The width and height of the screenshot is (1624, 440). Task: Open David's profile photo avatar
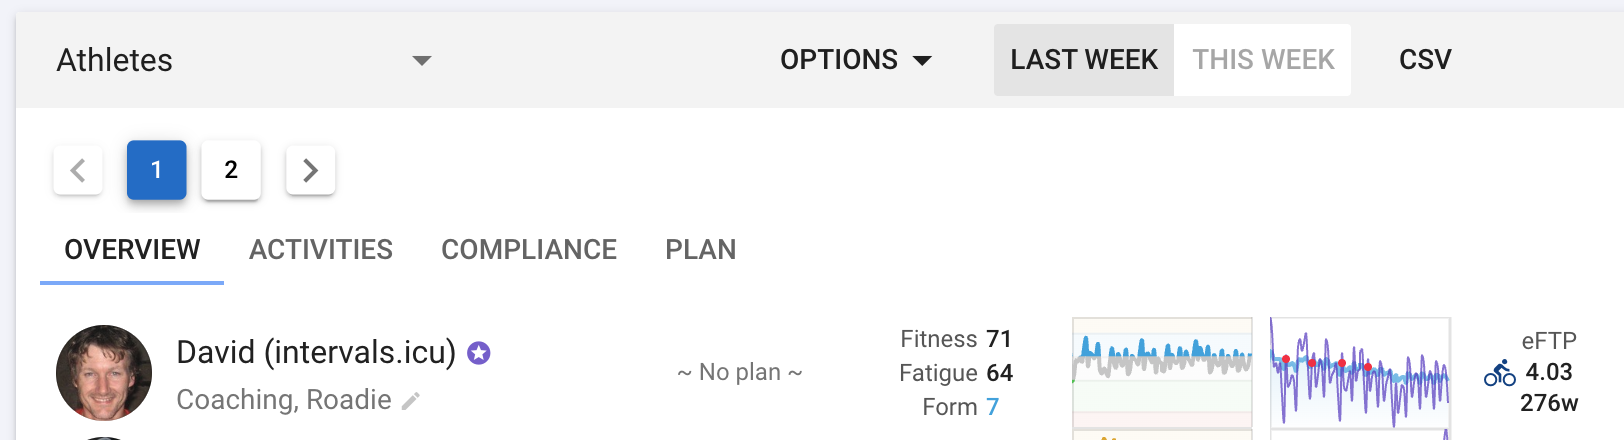tap(104, 373)
